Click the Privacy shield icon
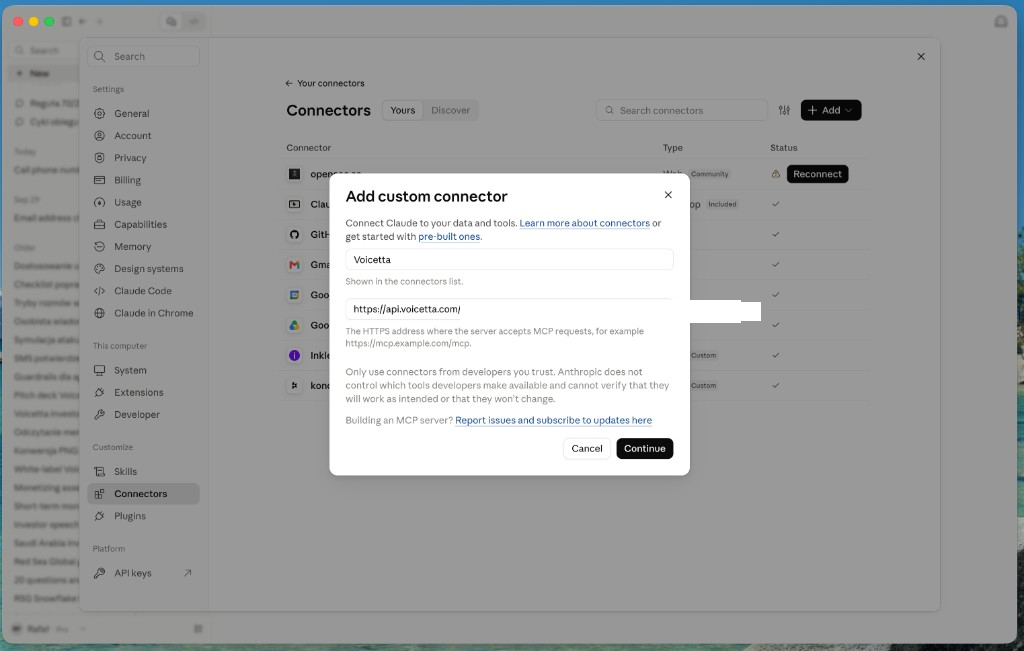 point(99,157)
